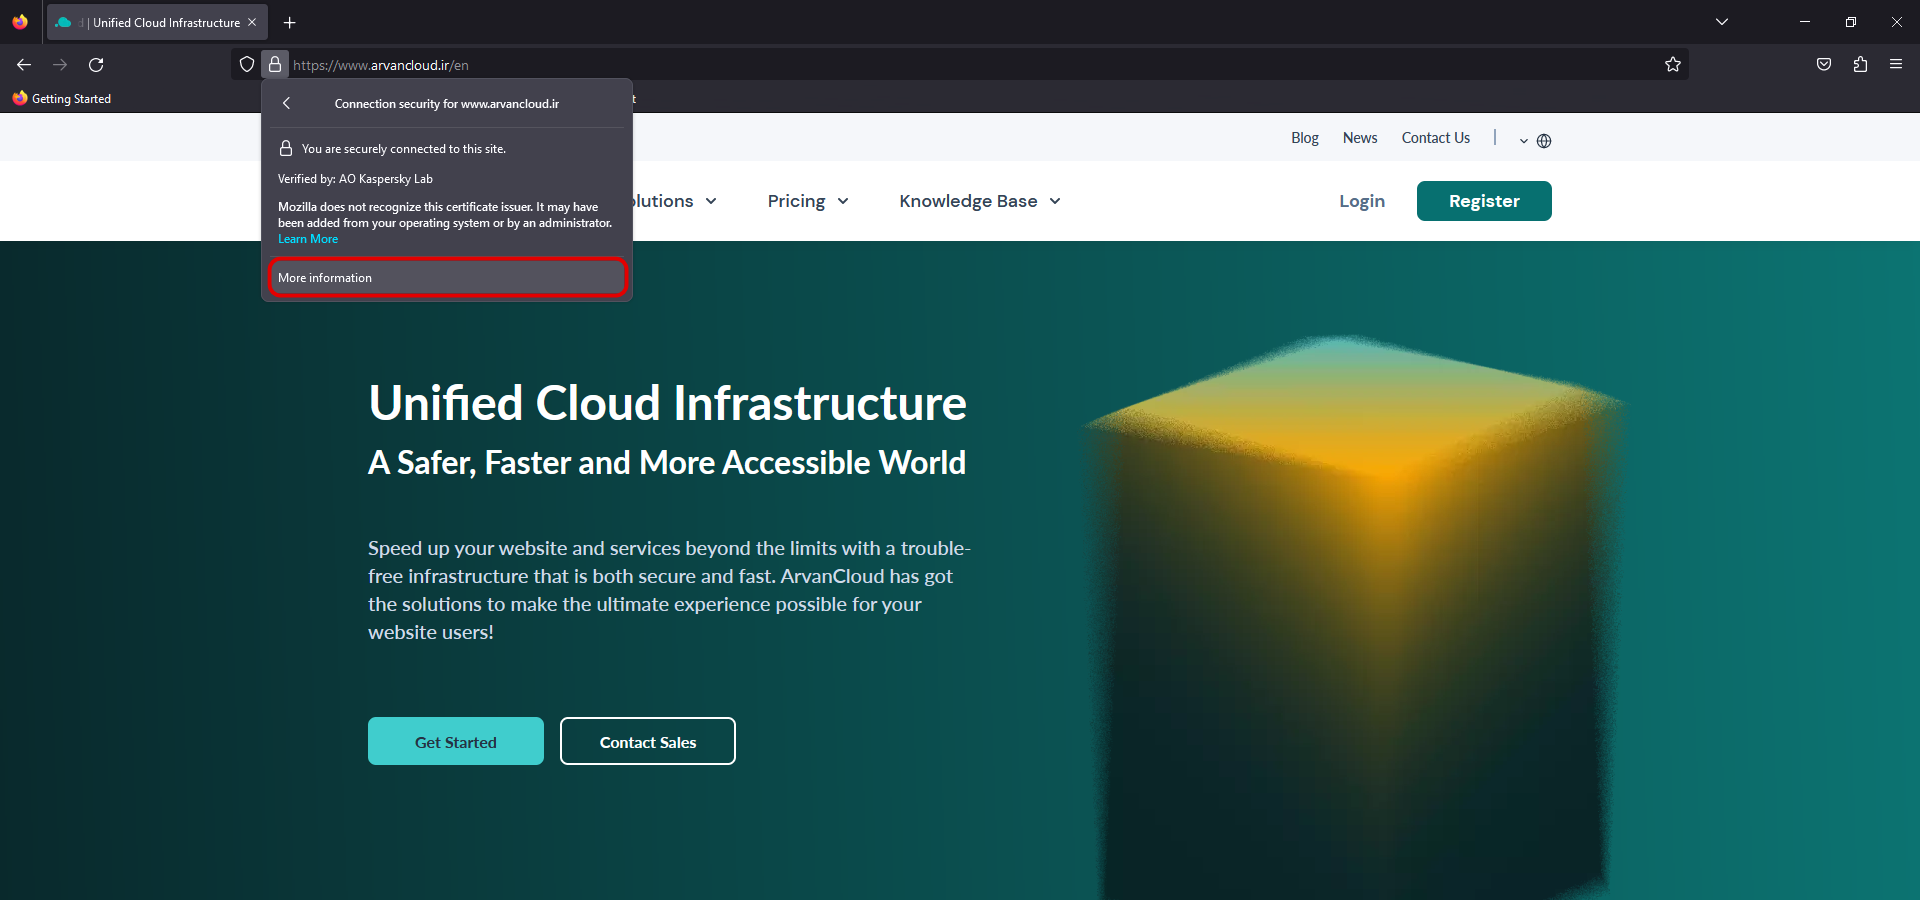Reload the current page
Screen dimensions: 1920x900
96,65
